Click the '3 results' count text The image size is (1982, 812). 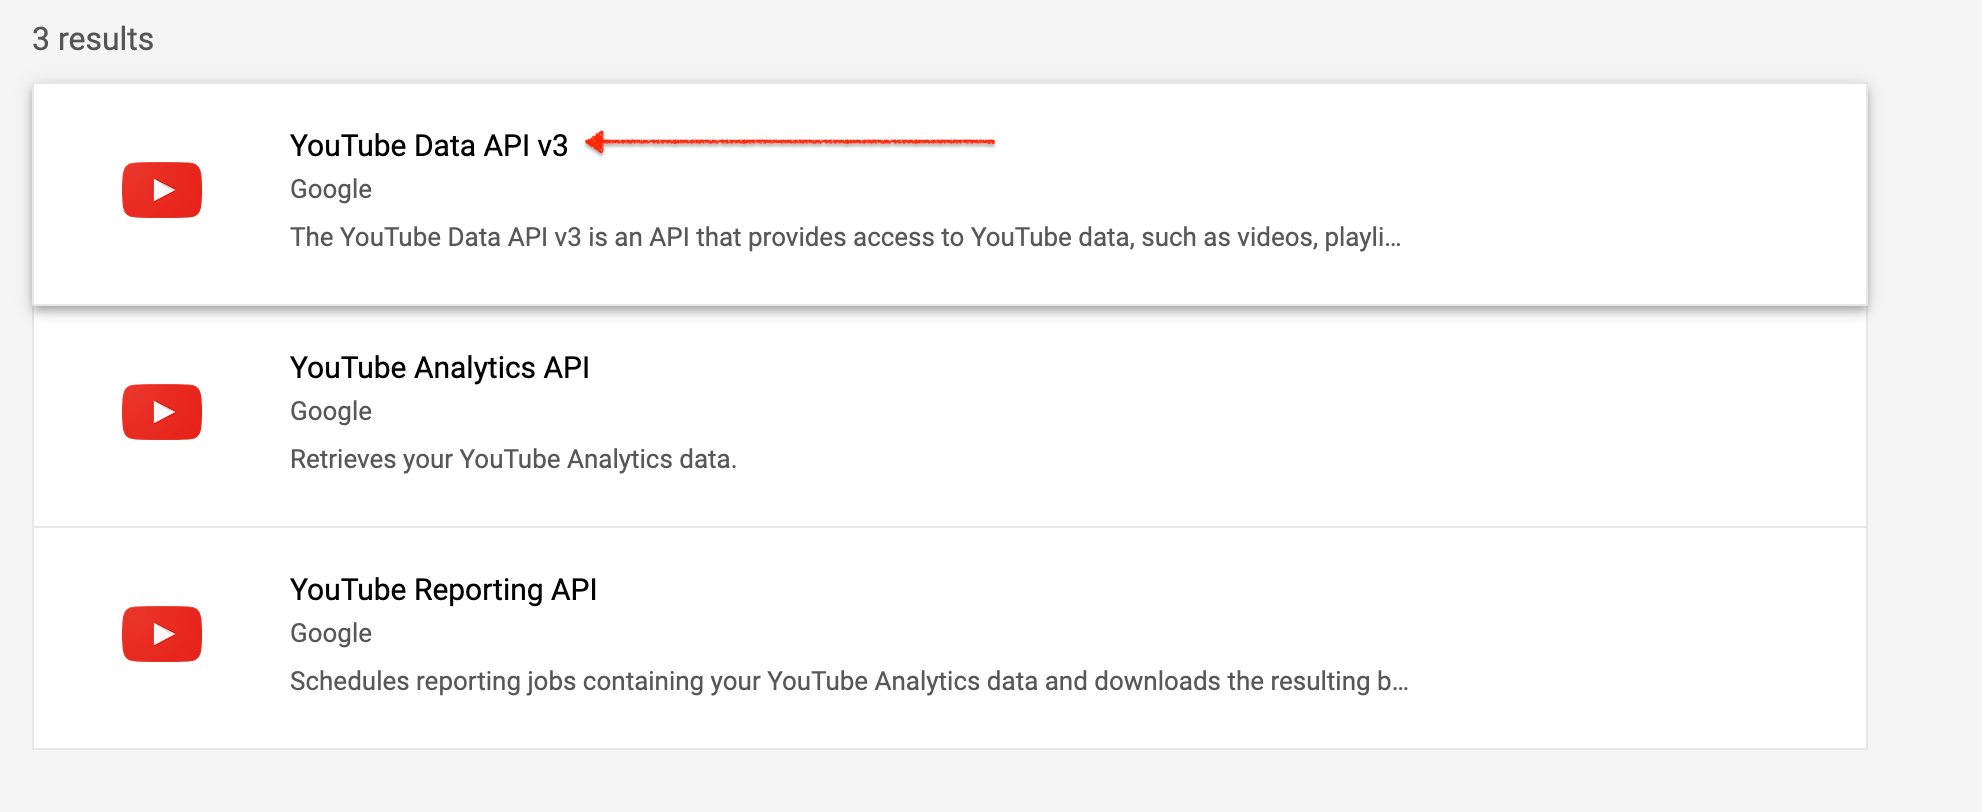coord(93,39)
